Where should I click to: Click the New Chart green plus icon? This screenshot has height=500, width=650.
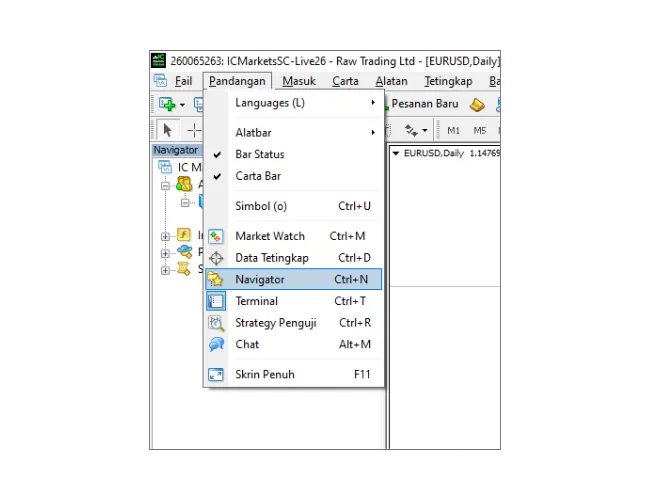click(x=167, y=104)
